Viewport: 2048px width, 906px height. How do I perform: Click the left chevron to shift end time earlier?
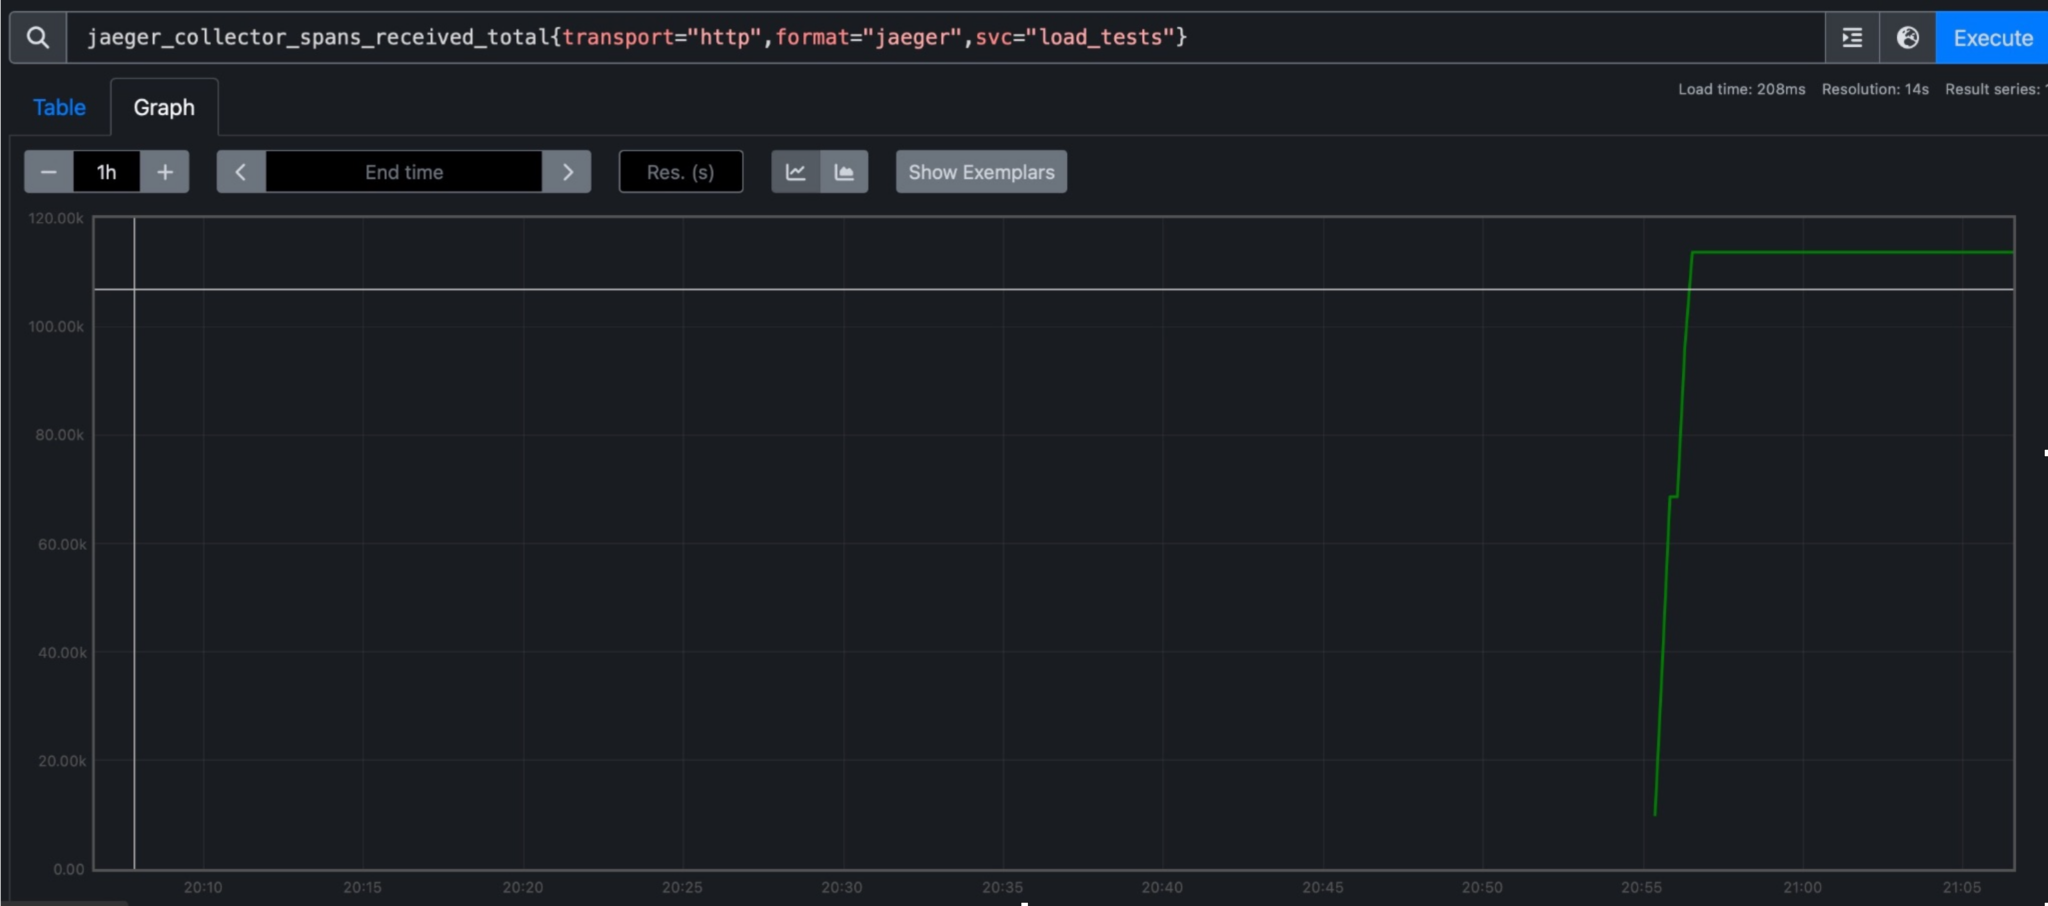coord(239,171)
